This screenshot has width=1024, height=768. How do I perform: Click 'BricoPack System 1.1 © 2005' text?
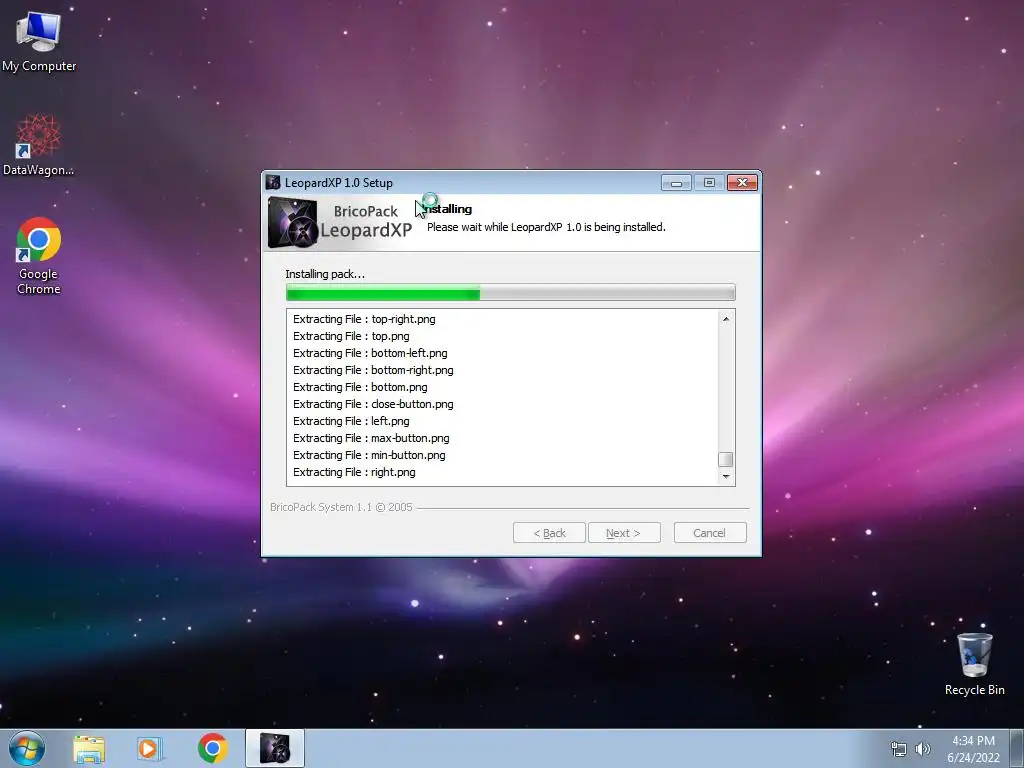pos(342,507)
